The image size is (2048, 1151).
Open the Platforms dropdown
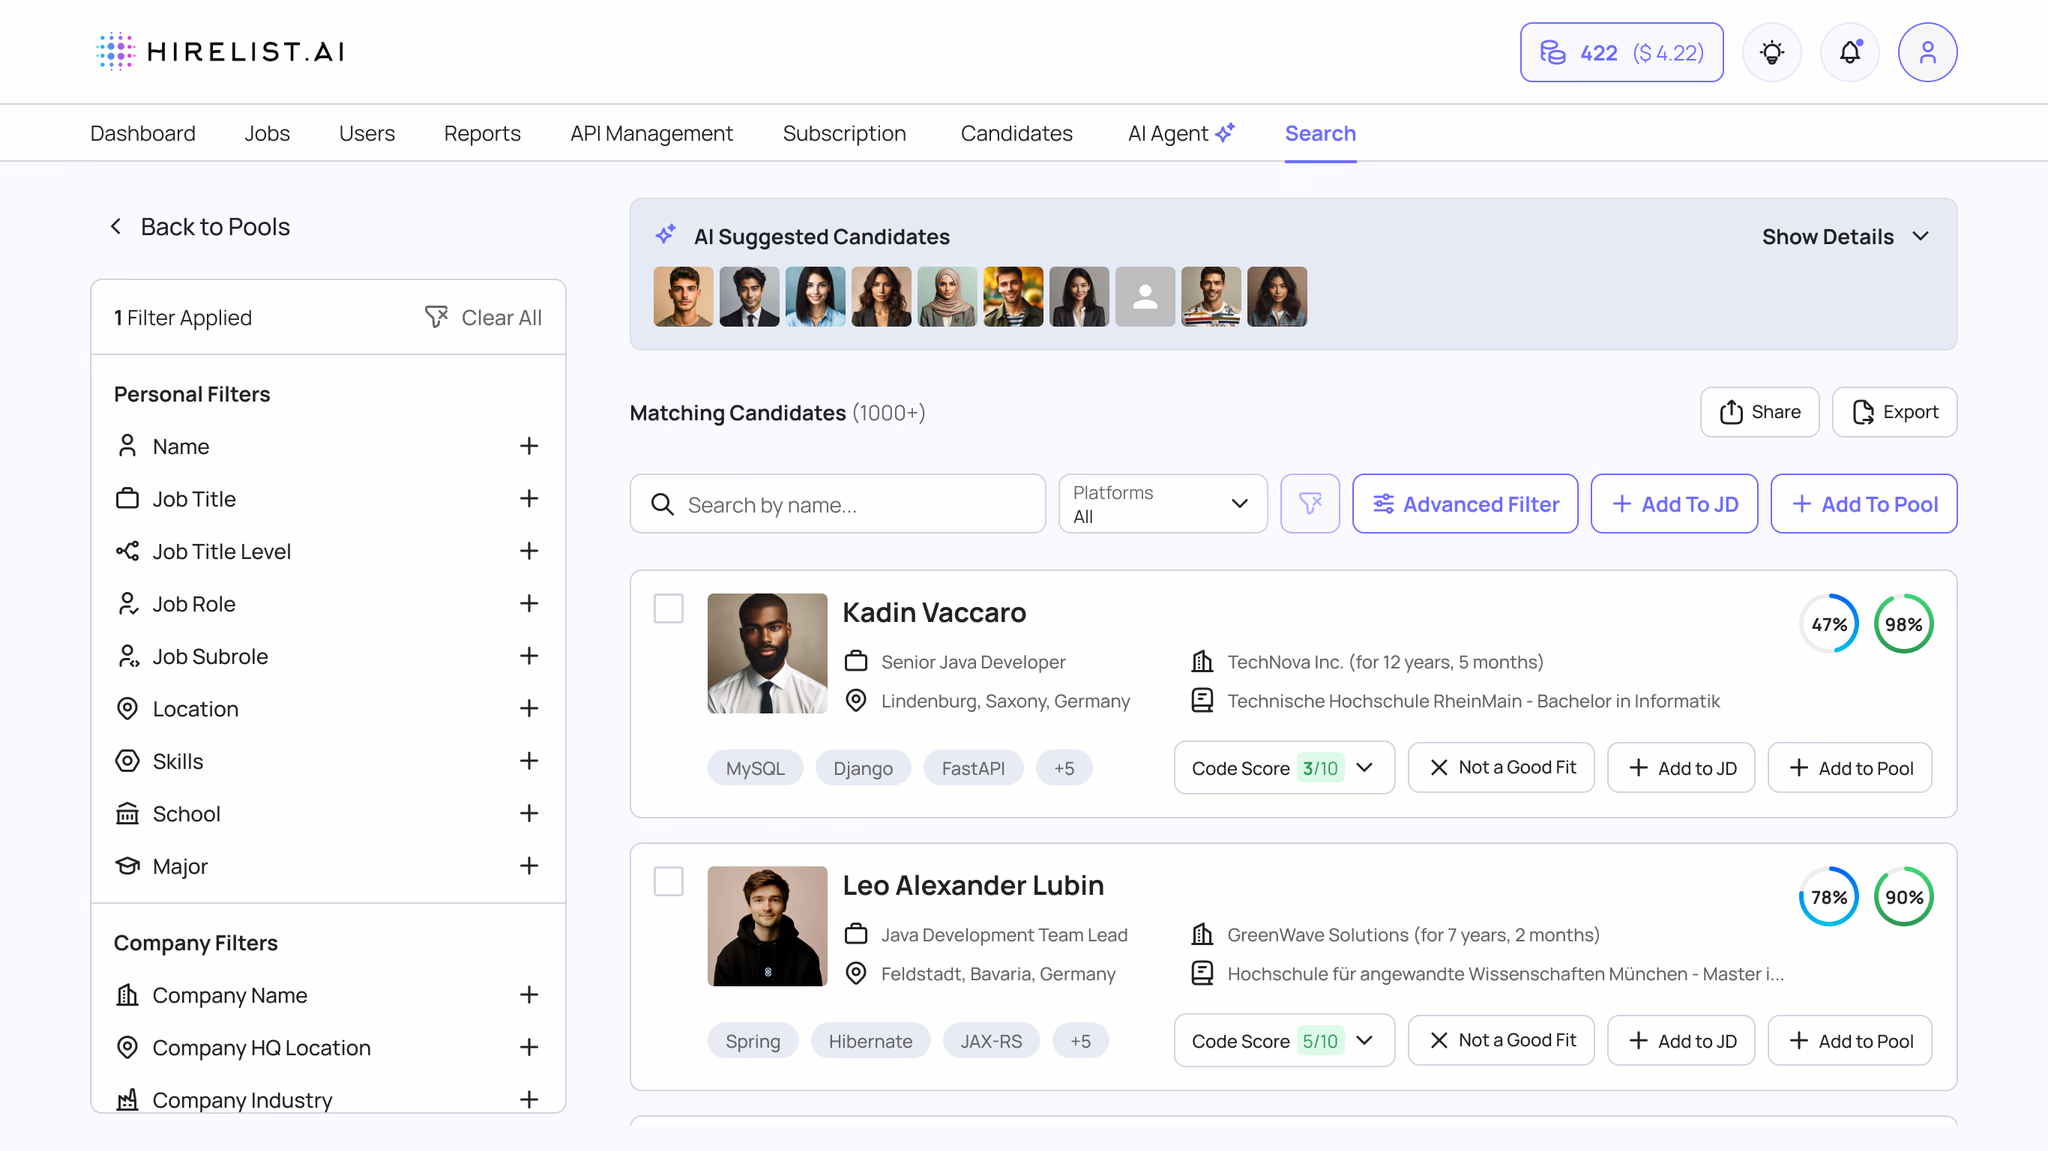tap(1162, 504)
